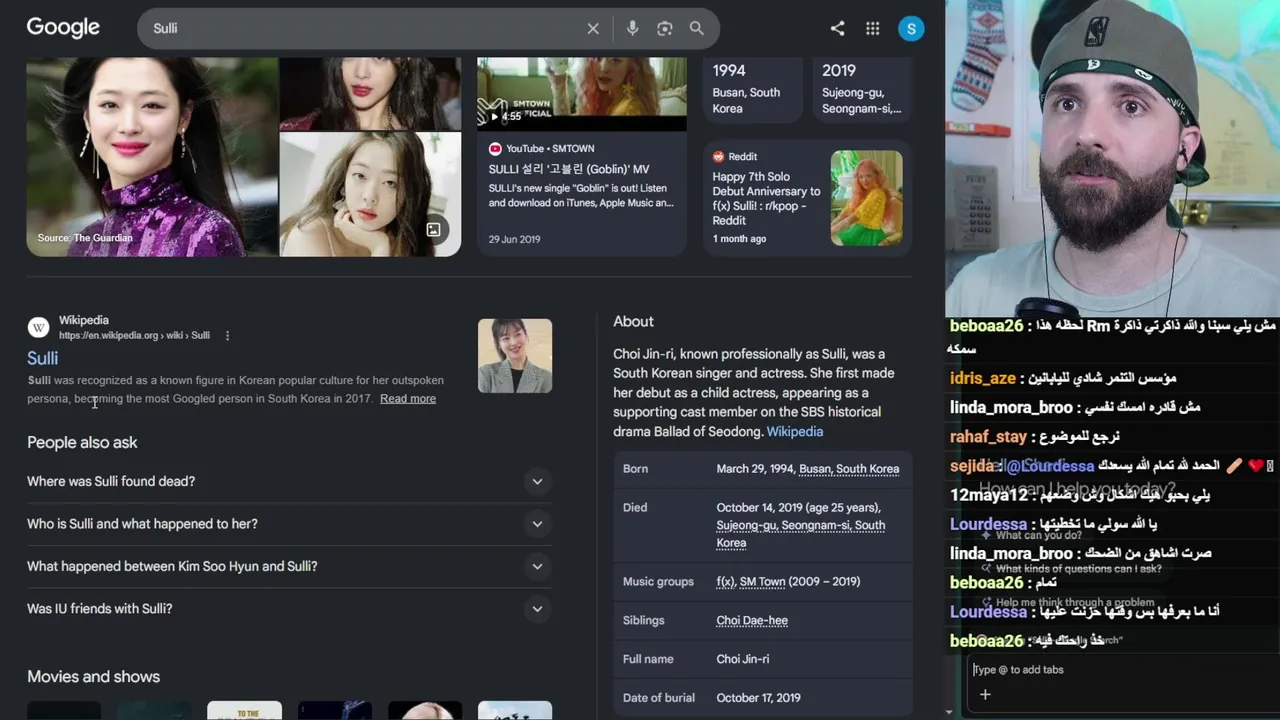This screenshot has width=1280, height=720.
Task: Open the Choi Dae-hee sibling link
Action: coord(752,621)
